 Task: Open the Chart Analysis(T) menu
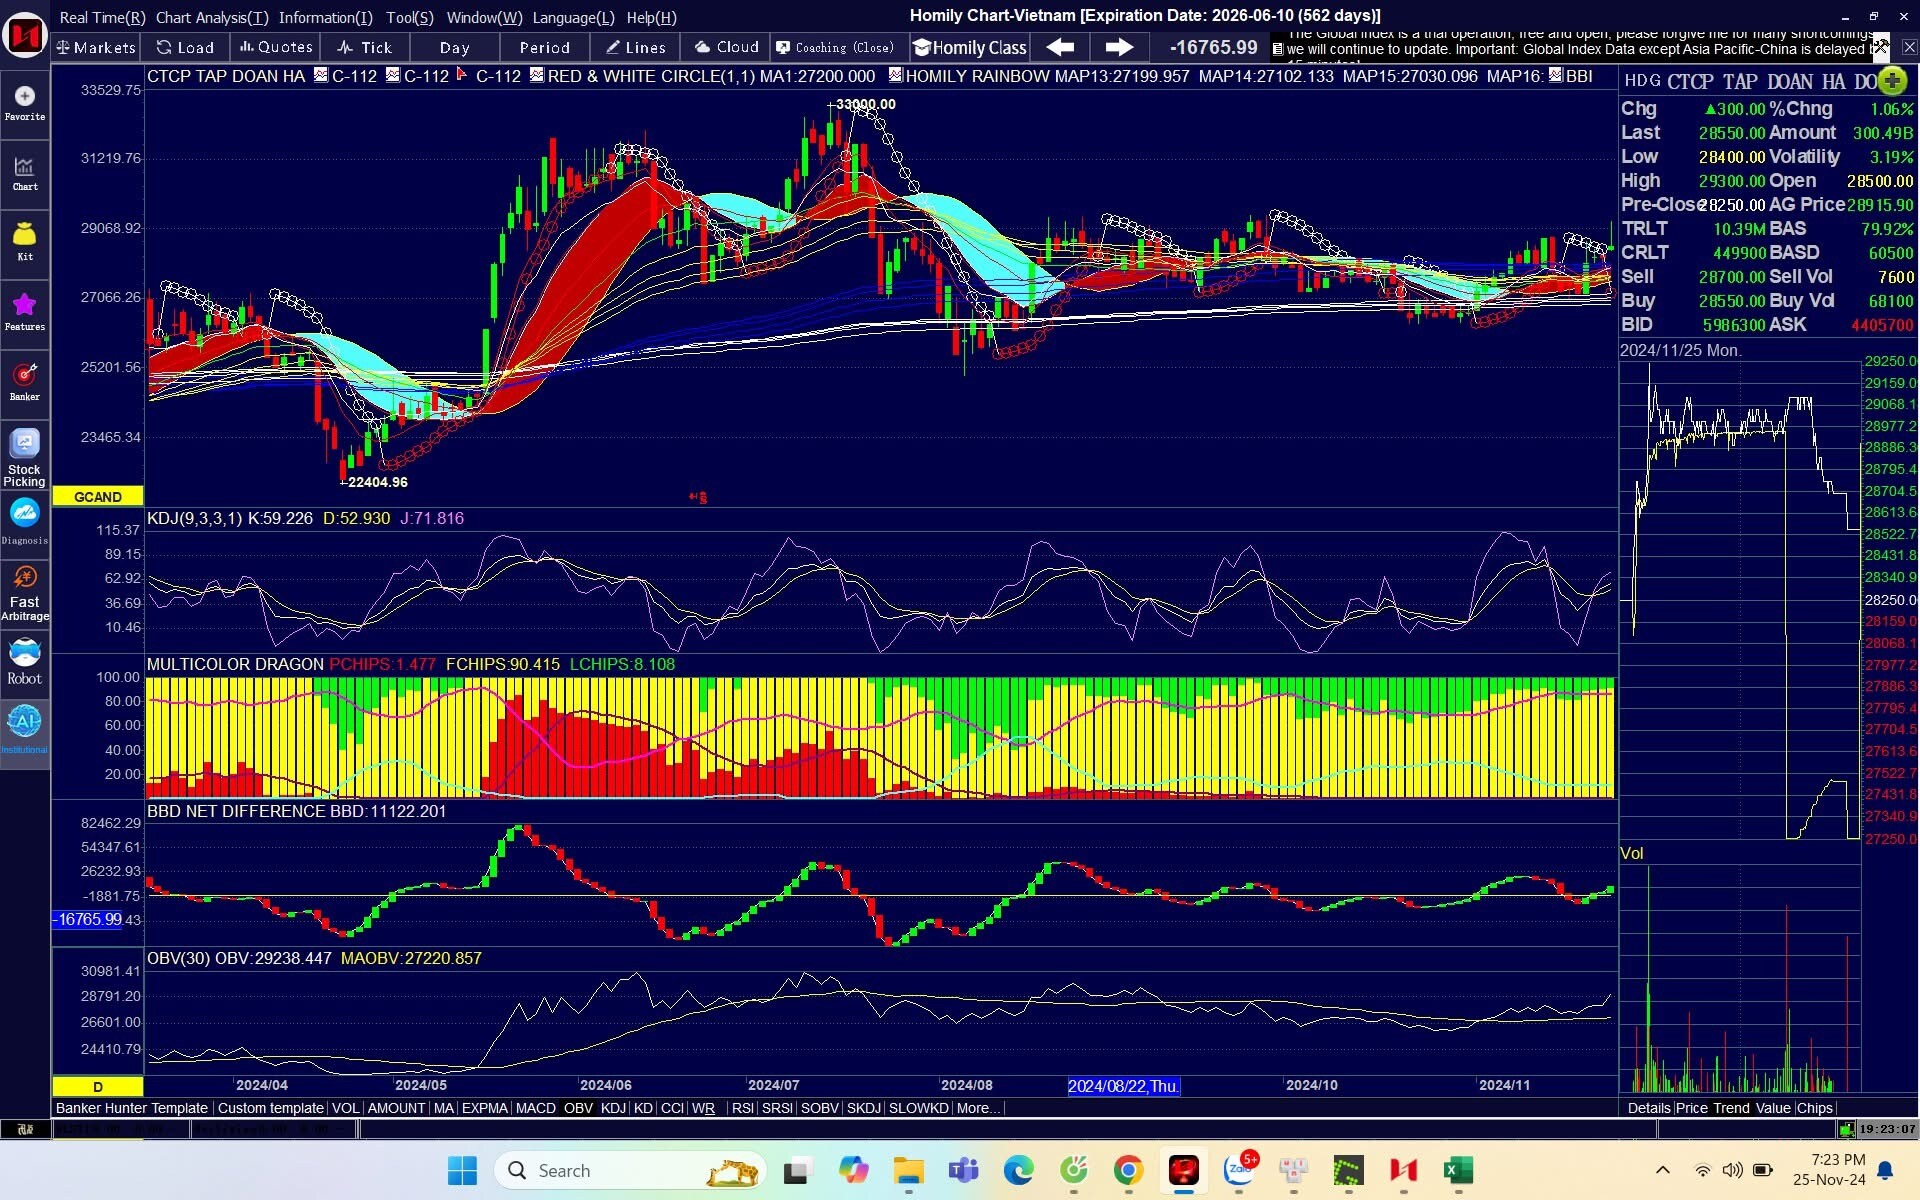(212, 17)
